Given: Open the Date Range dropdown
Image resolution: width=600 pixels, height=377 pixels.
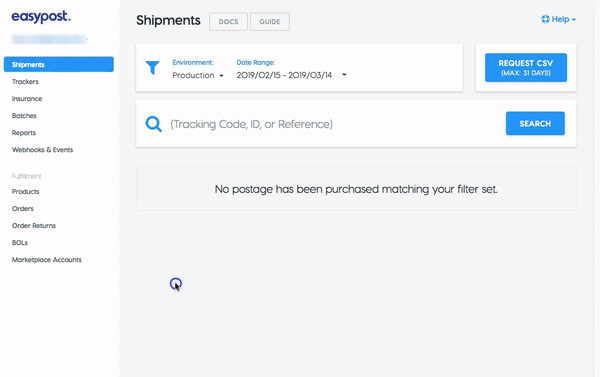Looking at the screenshot, I should click(292, 75).
